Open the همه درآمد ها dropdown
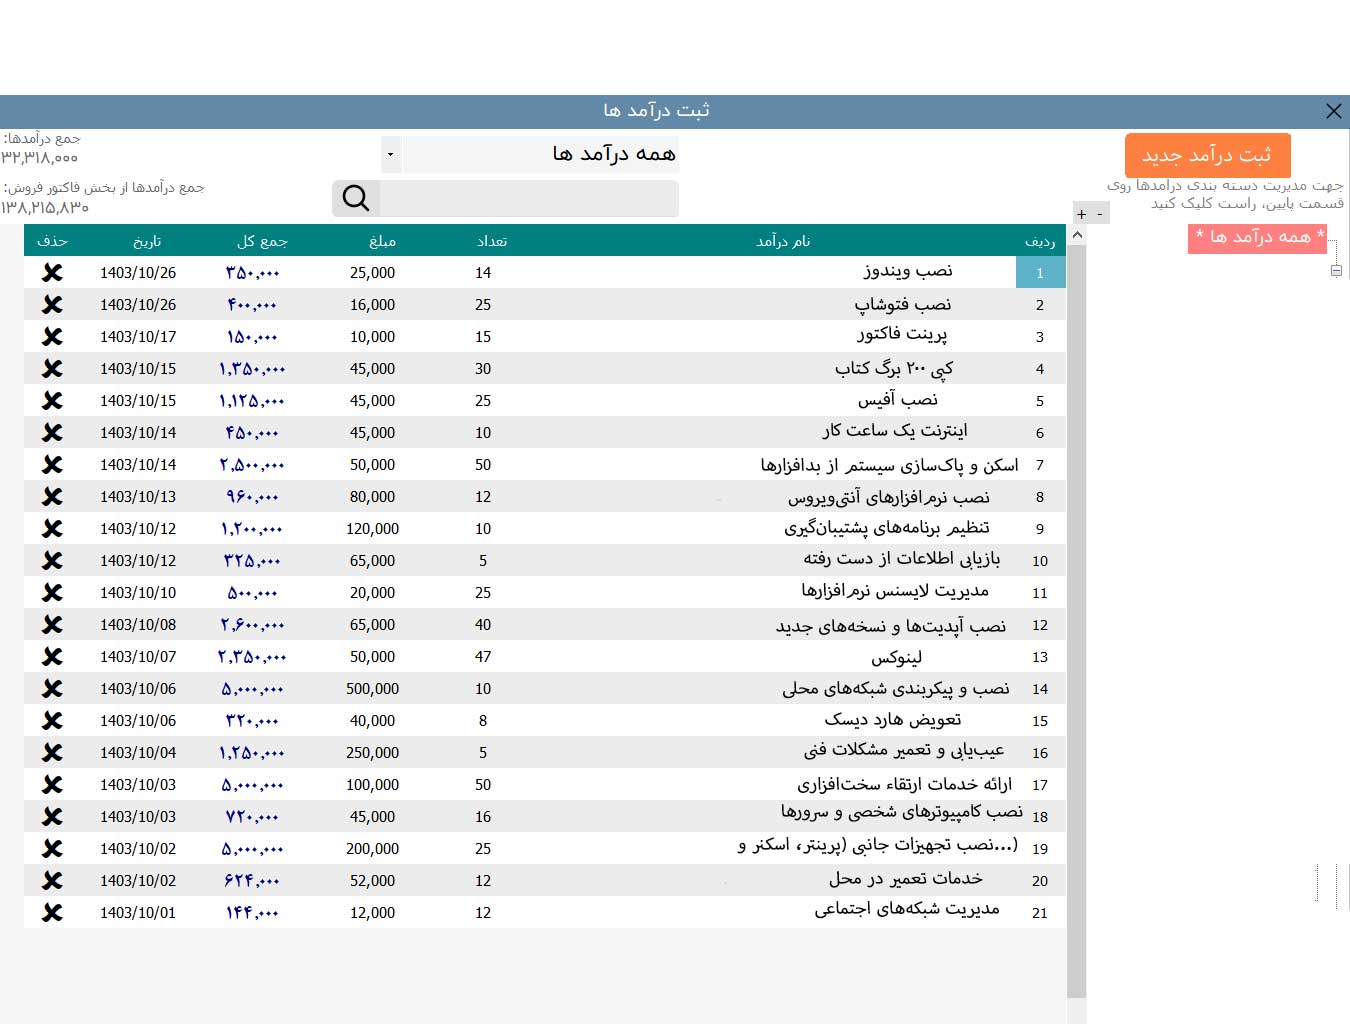Image resolution: width=1350 pixels, height=1024 pixels. point(390,154)
